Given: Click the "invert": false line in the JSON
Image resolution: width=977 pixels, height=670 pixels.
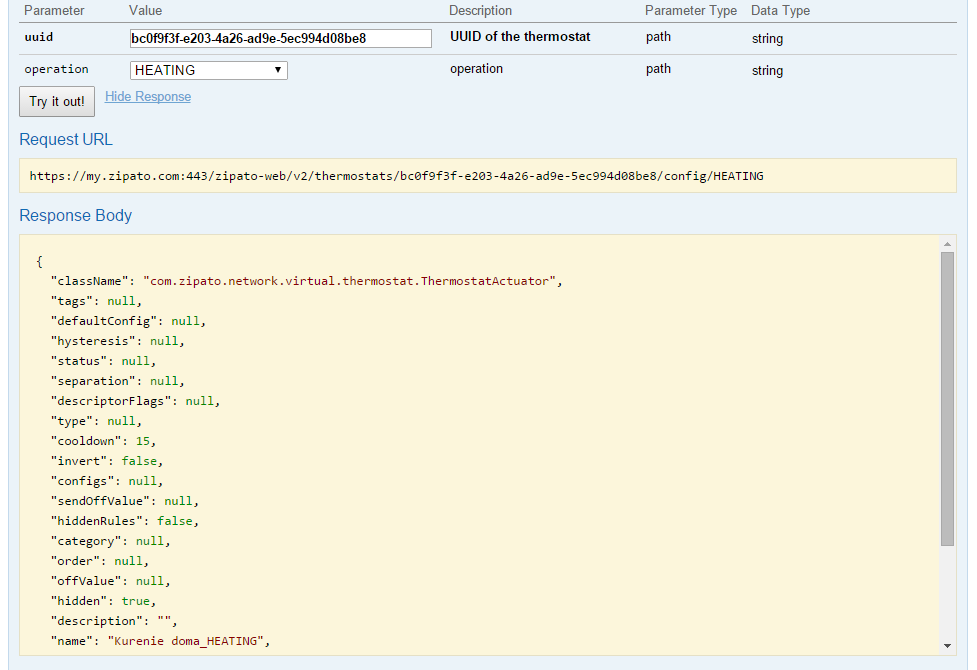Looking at the screenshot, I should coord(107,461).
